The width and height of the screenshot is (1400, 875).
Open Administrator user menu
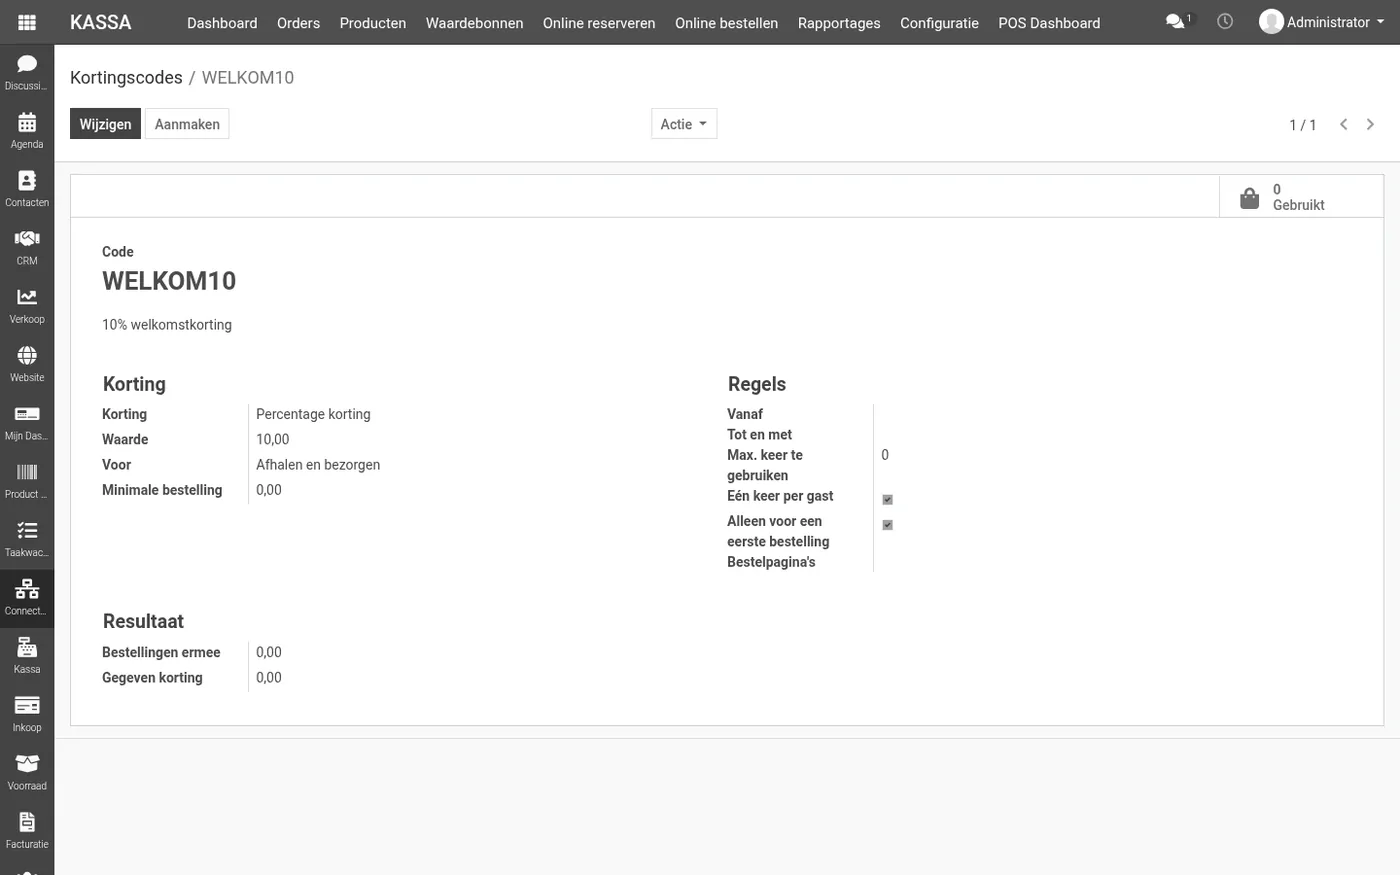click(1321, 22)
